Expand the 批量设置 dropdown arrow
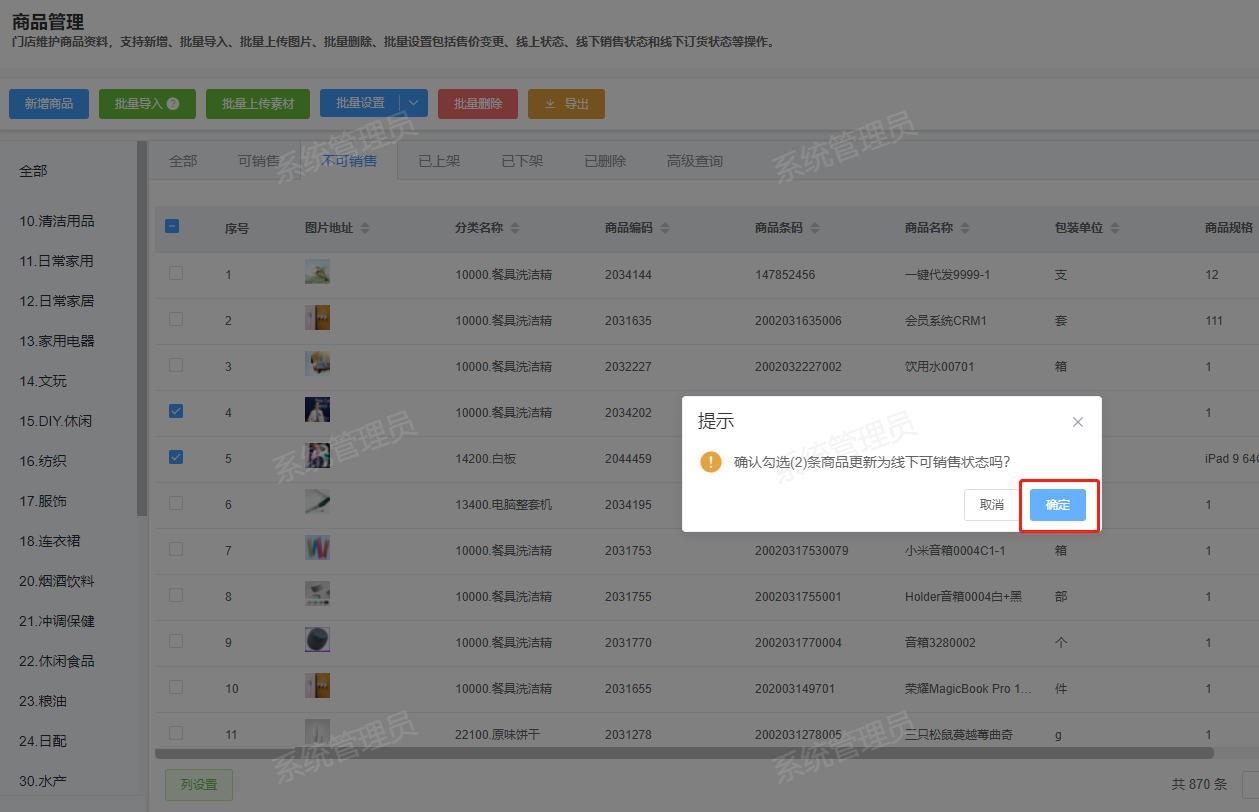The height and width of the screenshot is (812, 1259). click(414, 104)
